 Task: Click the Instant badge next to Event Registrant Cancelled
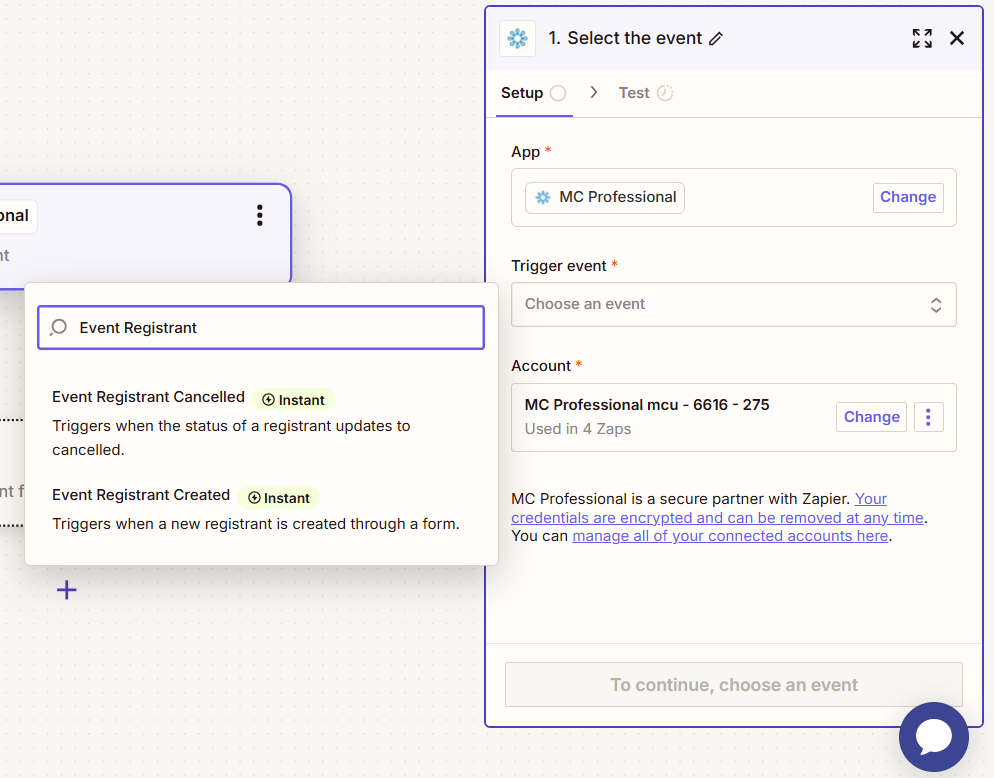[293, 400]
